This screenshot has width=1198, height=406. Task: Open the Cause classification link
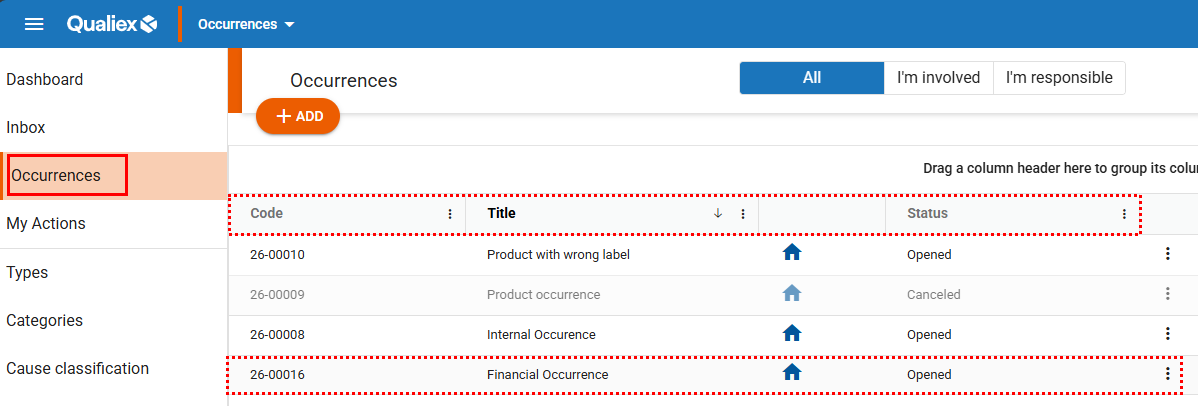pos(78,369)
